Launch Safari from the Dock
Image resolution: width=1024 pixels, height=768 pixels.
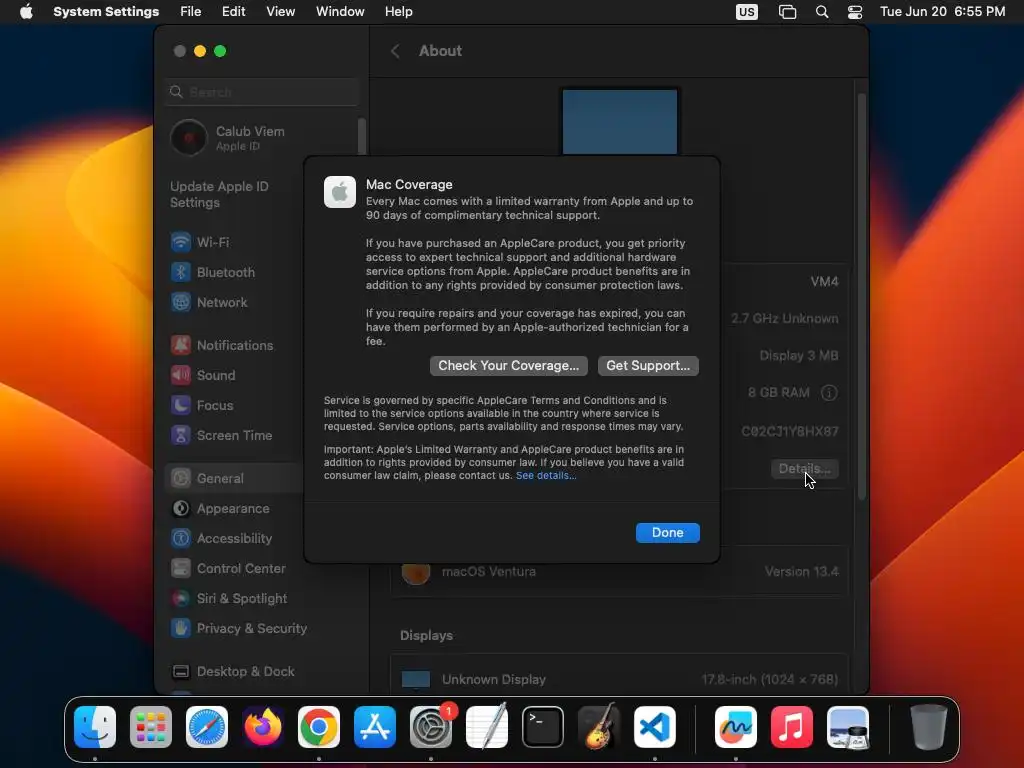[x=207, y=727]
